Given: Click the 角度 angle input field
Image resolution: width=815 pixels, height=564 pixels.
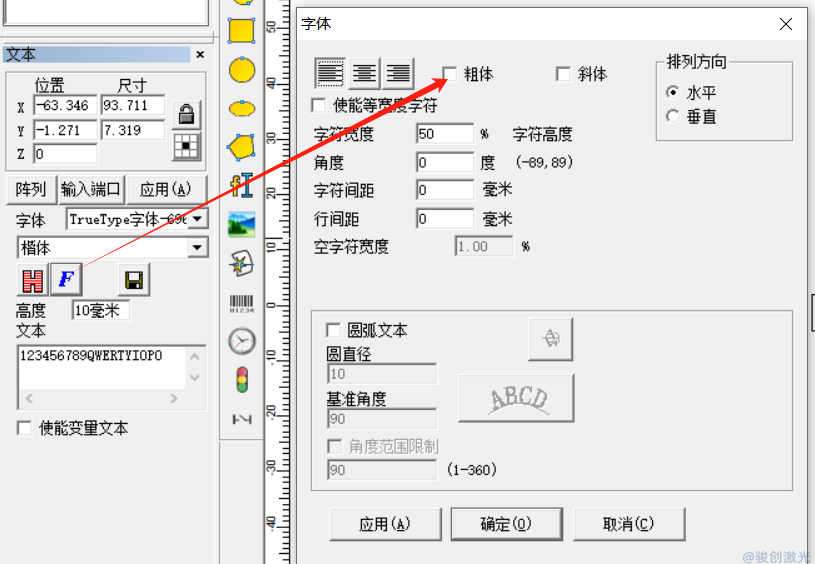Looking at the screenshot, I should coord(445,163).
